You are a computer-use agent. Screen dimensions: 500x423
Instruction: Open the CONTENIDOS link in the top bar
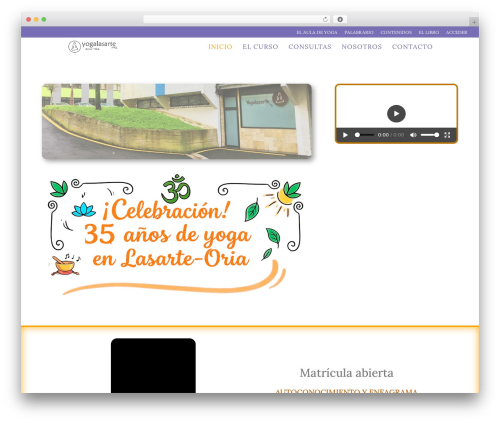pos(396,32)
